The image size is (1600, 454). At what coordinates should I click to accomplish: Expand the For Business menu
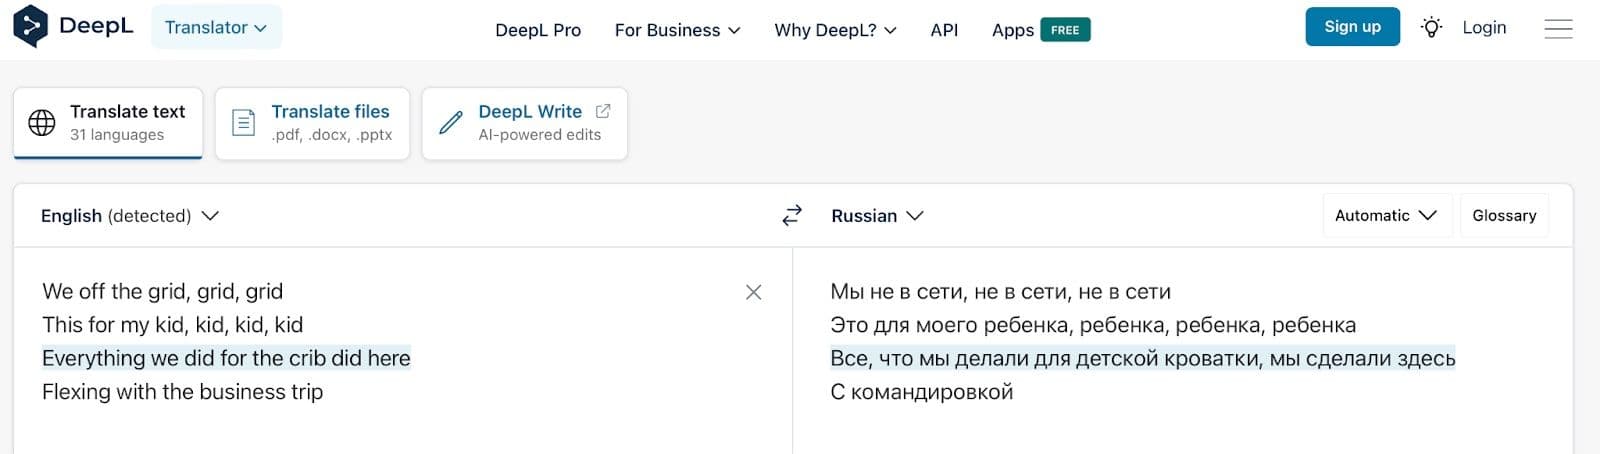click(x=677, y=30)
